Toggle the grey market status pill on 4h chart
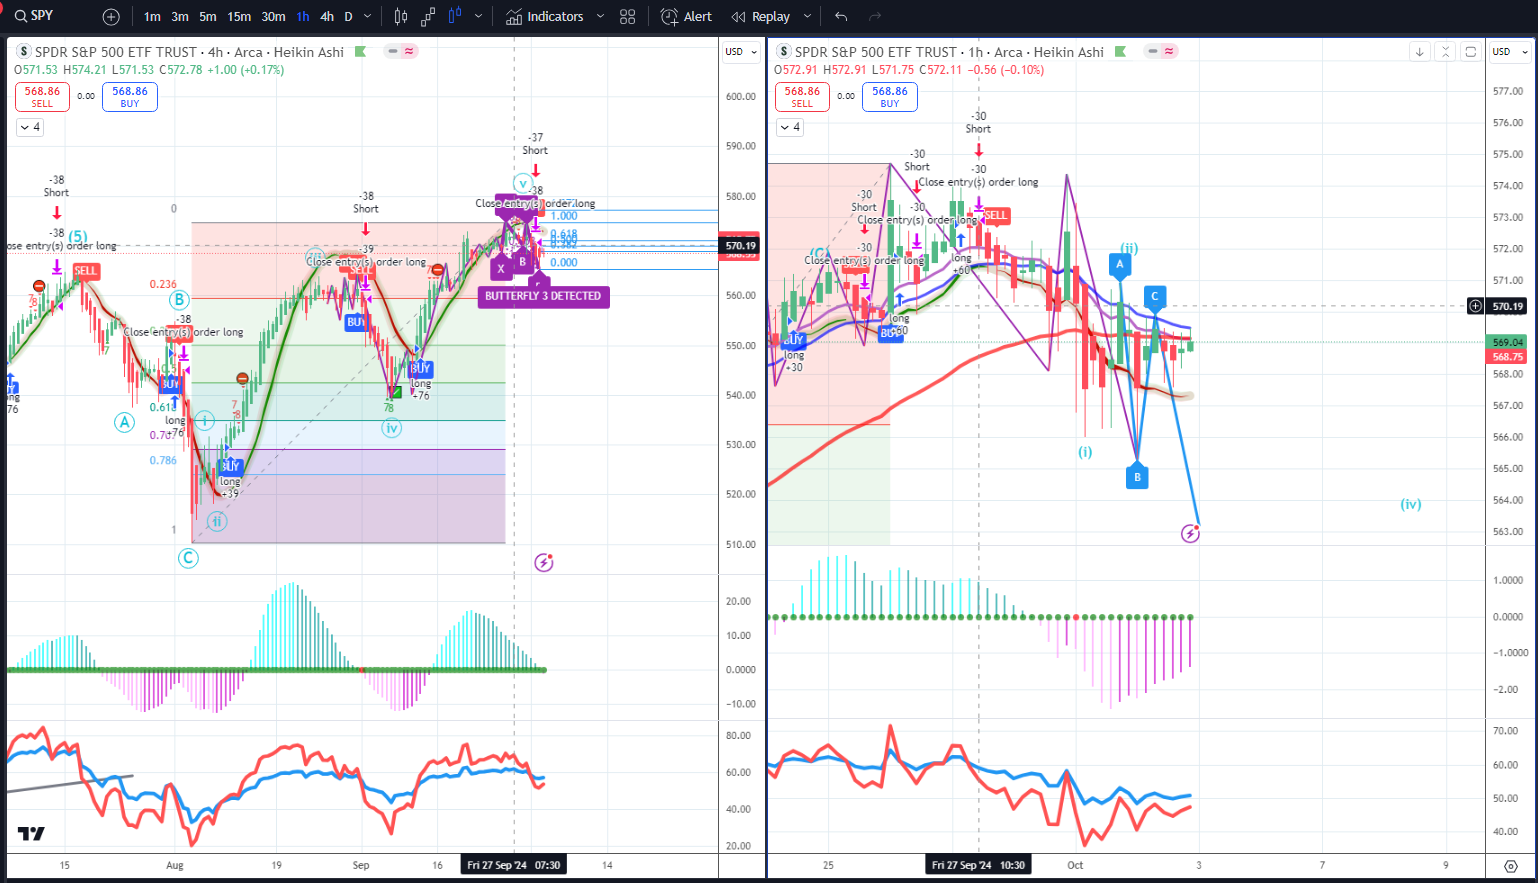Viewport: 1538px width, 883px height. (x=392, y=51)
